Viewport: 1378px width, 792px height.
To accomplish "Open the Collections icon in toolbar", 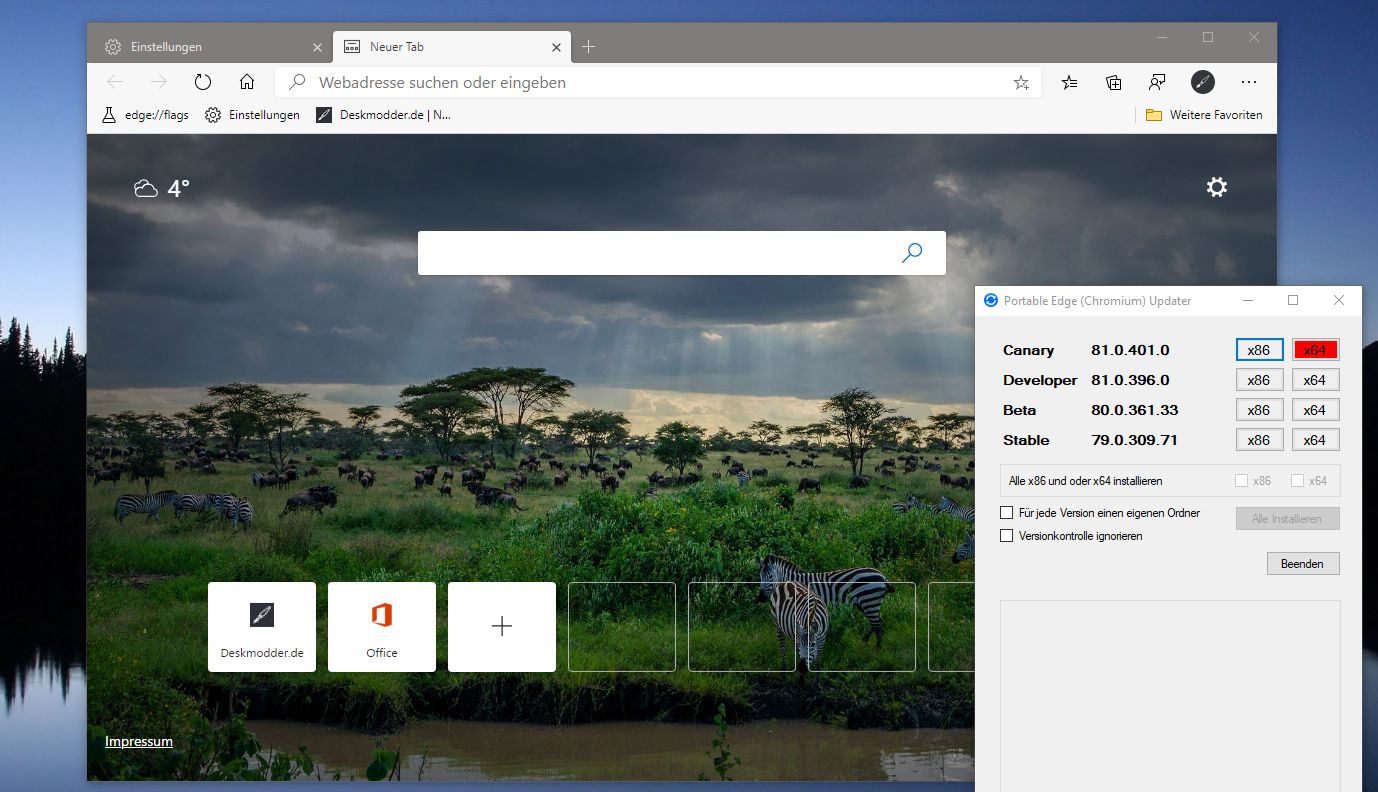I will pyautogui.click(x=1113, y=82).
